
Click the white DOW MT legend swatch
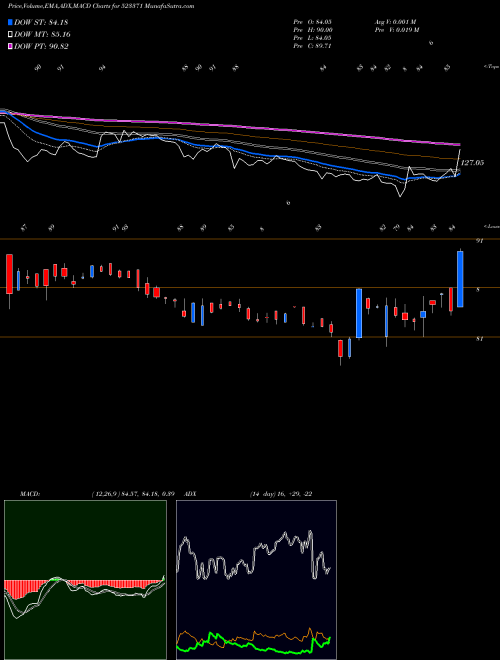click(10, 35)
